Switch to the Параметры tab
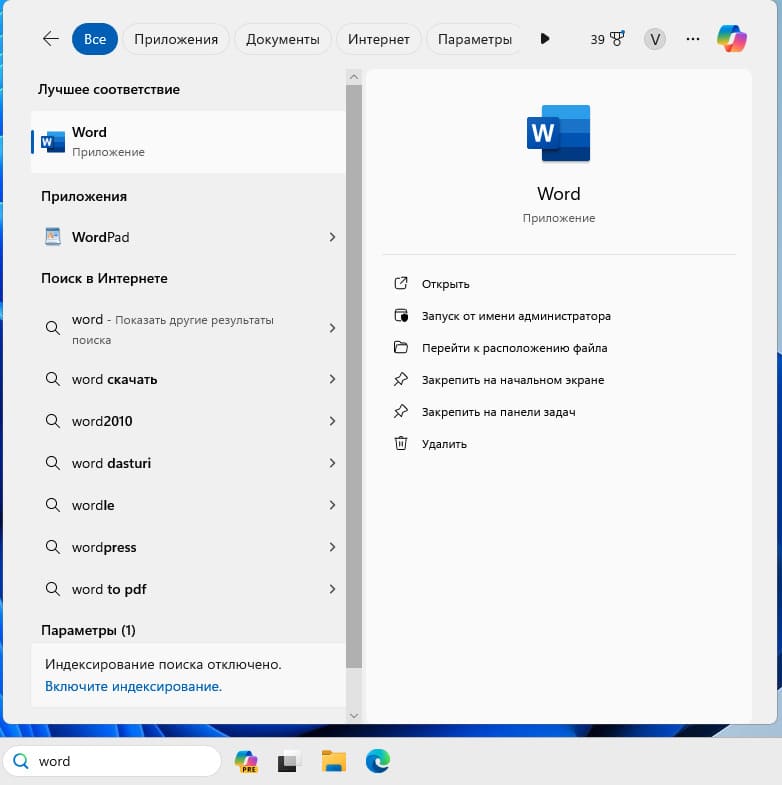This screenshot has width=782, height=785. [475, 39]
